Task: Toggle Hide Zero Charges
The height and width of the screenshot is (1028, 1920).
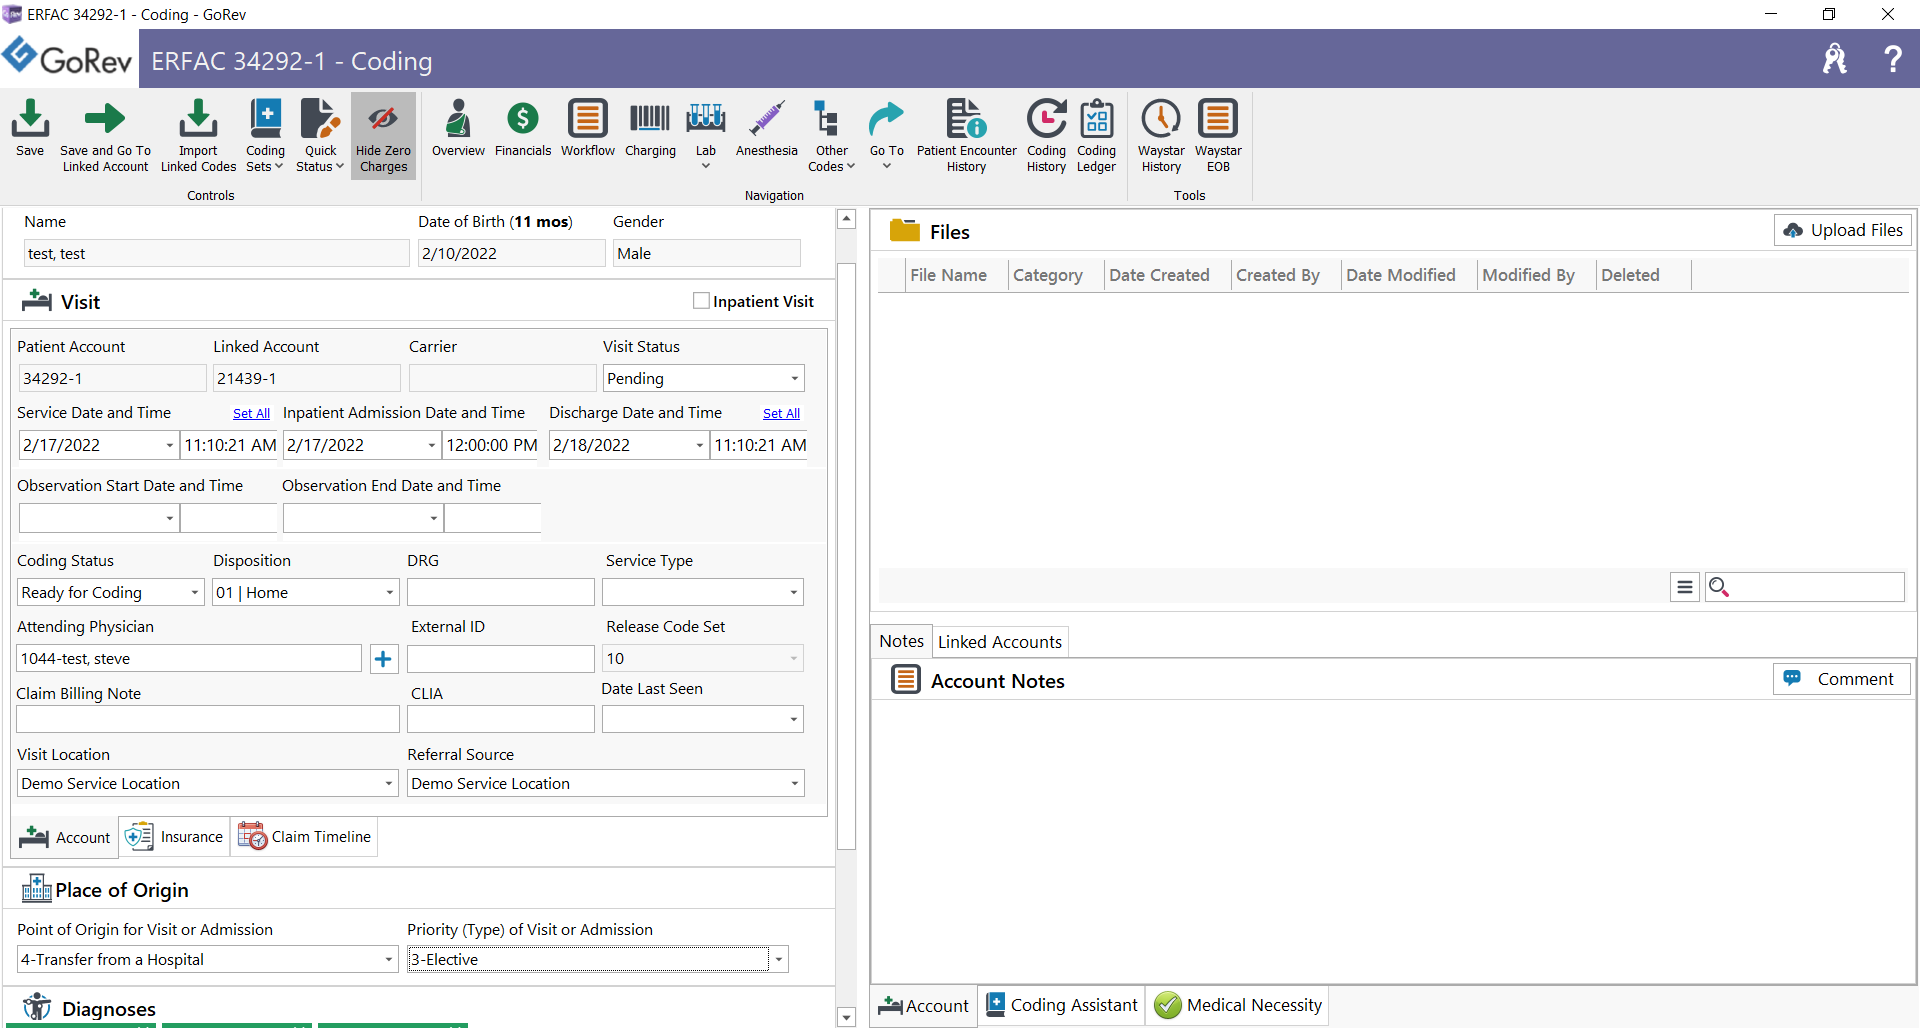Action: pyautogui.click(x=383, y=136)
